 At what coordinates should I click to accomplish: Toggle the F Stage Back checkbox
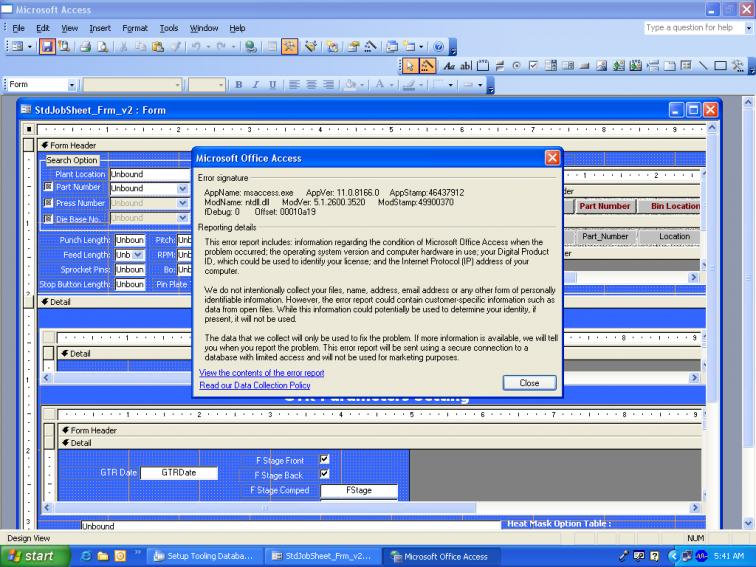tap(324, 474)
